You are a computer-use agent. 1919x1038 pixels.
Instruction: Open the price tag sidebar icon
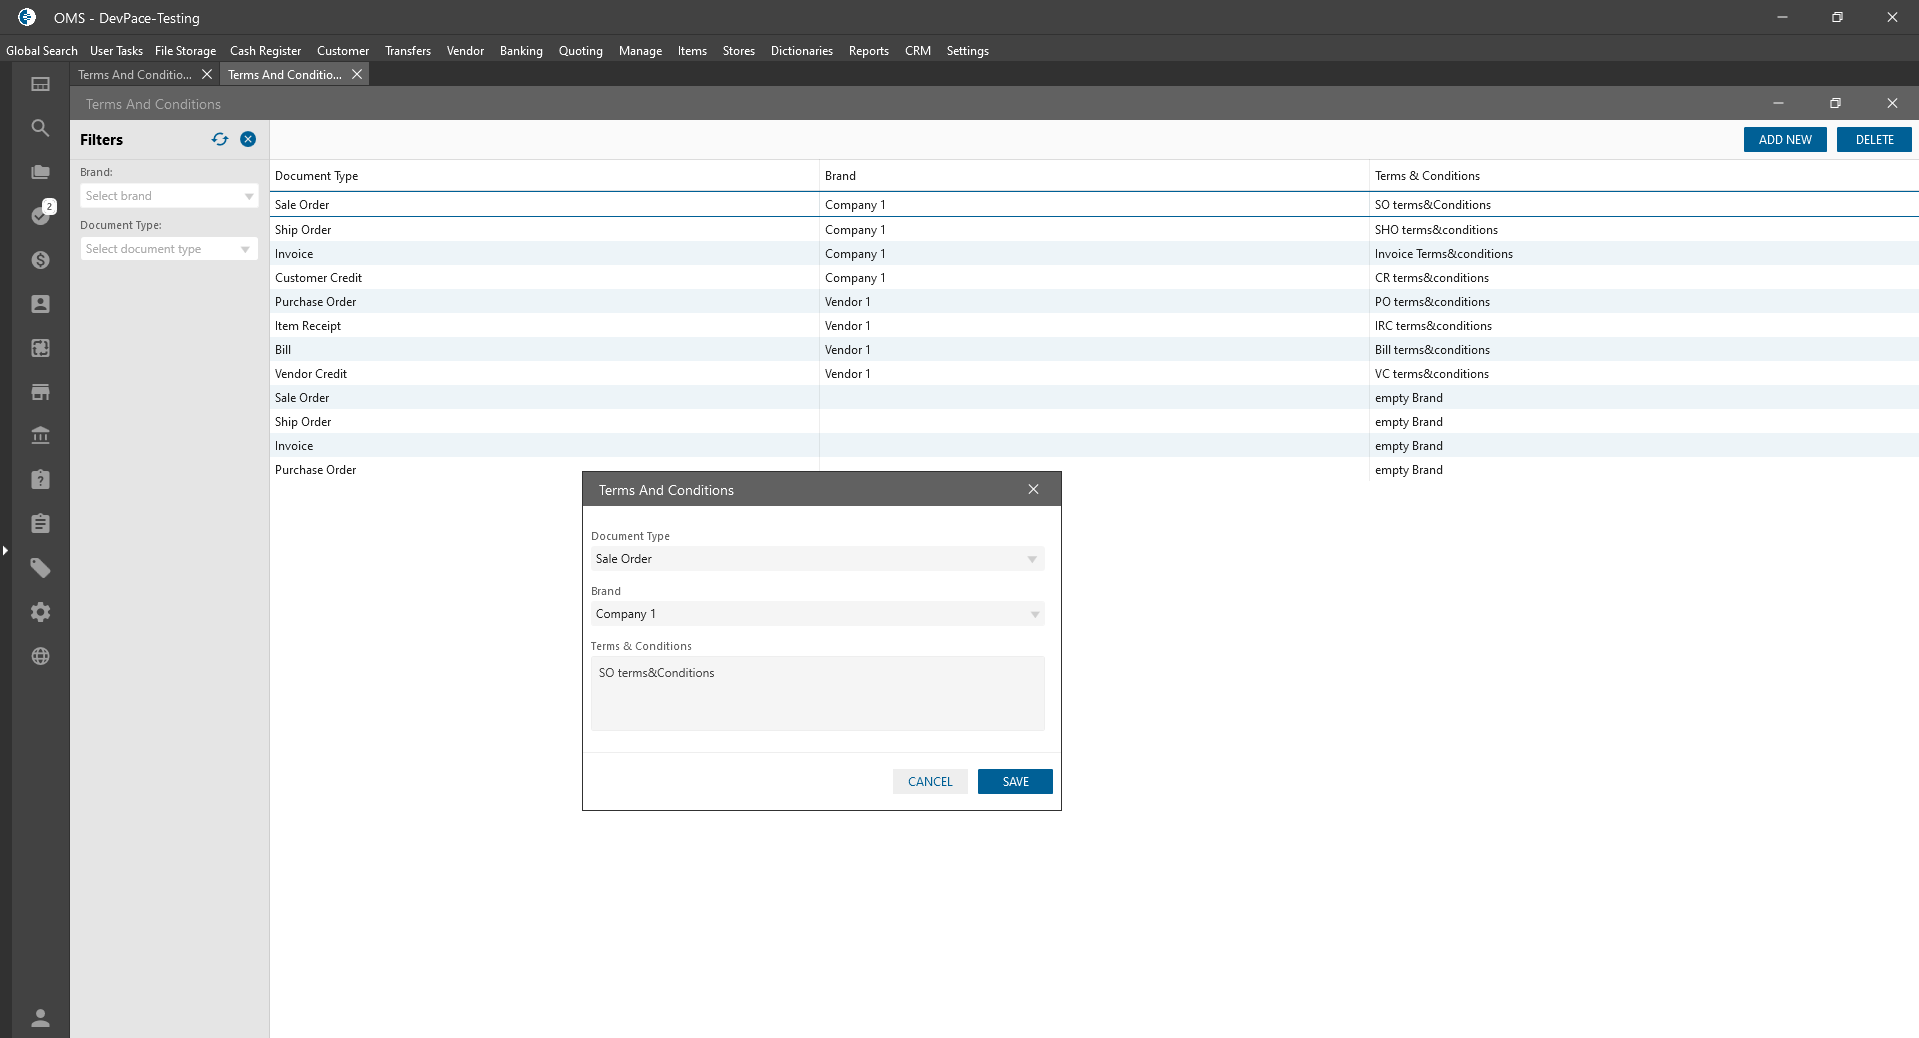[x=40, y=568]
